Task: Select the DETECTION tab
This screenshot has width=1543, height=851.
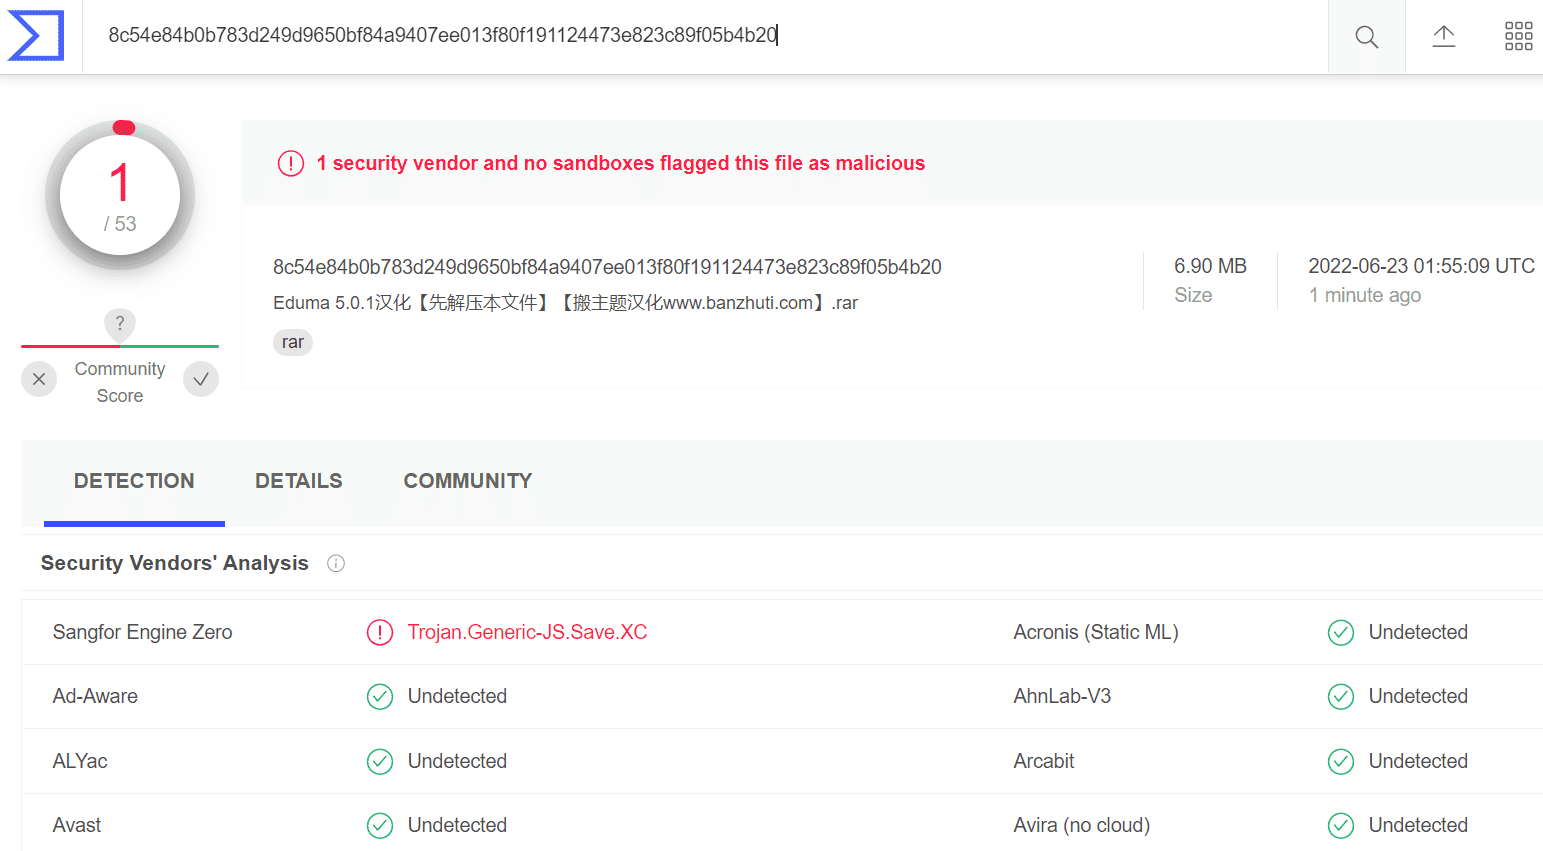Action: pyautogui.click(x=134, y=481)
